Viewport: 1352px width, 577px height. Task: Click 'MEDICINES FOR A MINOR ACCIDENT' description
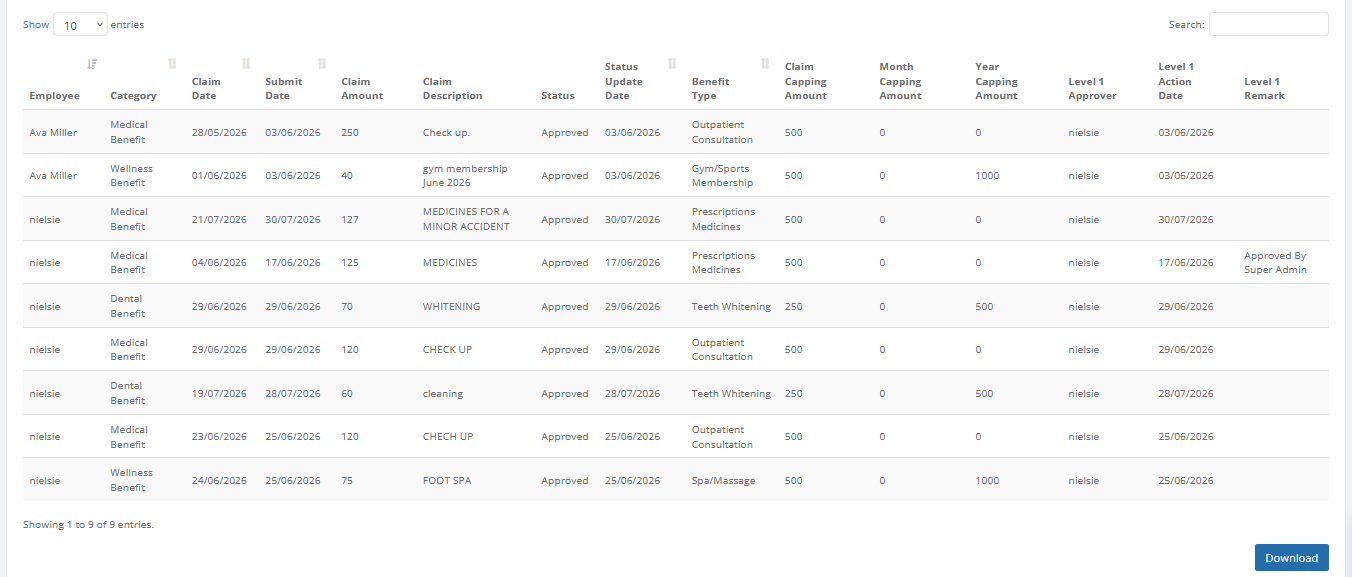click(x=466, y=219)
